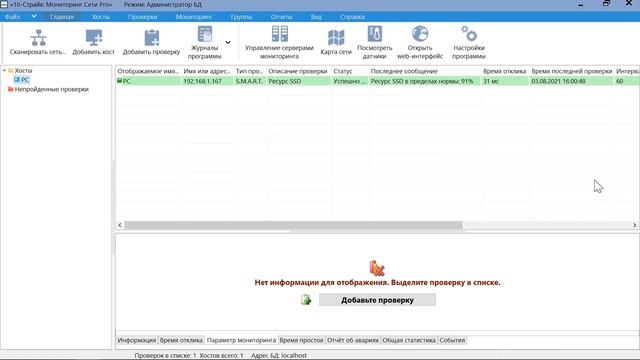
Task: Click the PC cell in check row
Action: pos(148,81)
